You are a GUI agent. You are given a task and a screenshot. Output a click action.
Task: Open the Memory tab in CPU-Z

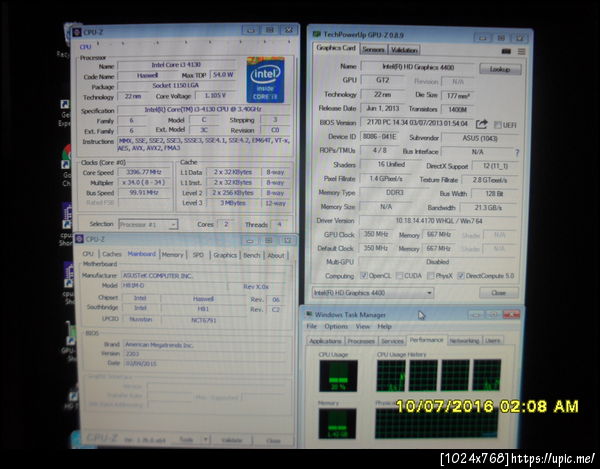[172, 255]
